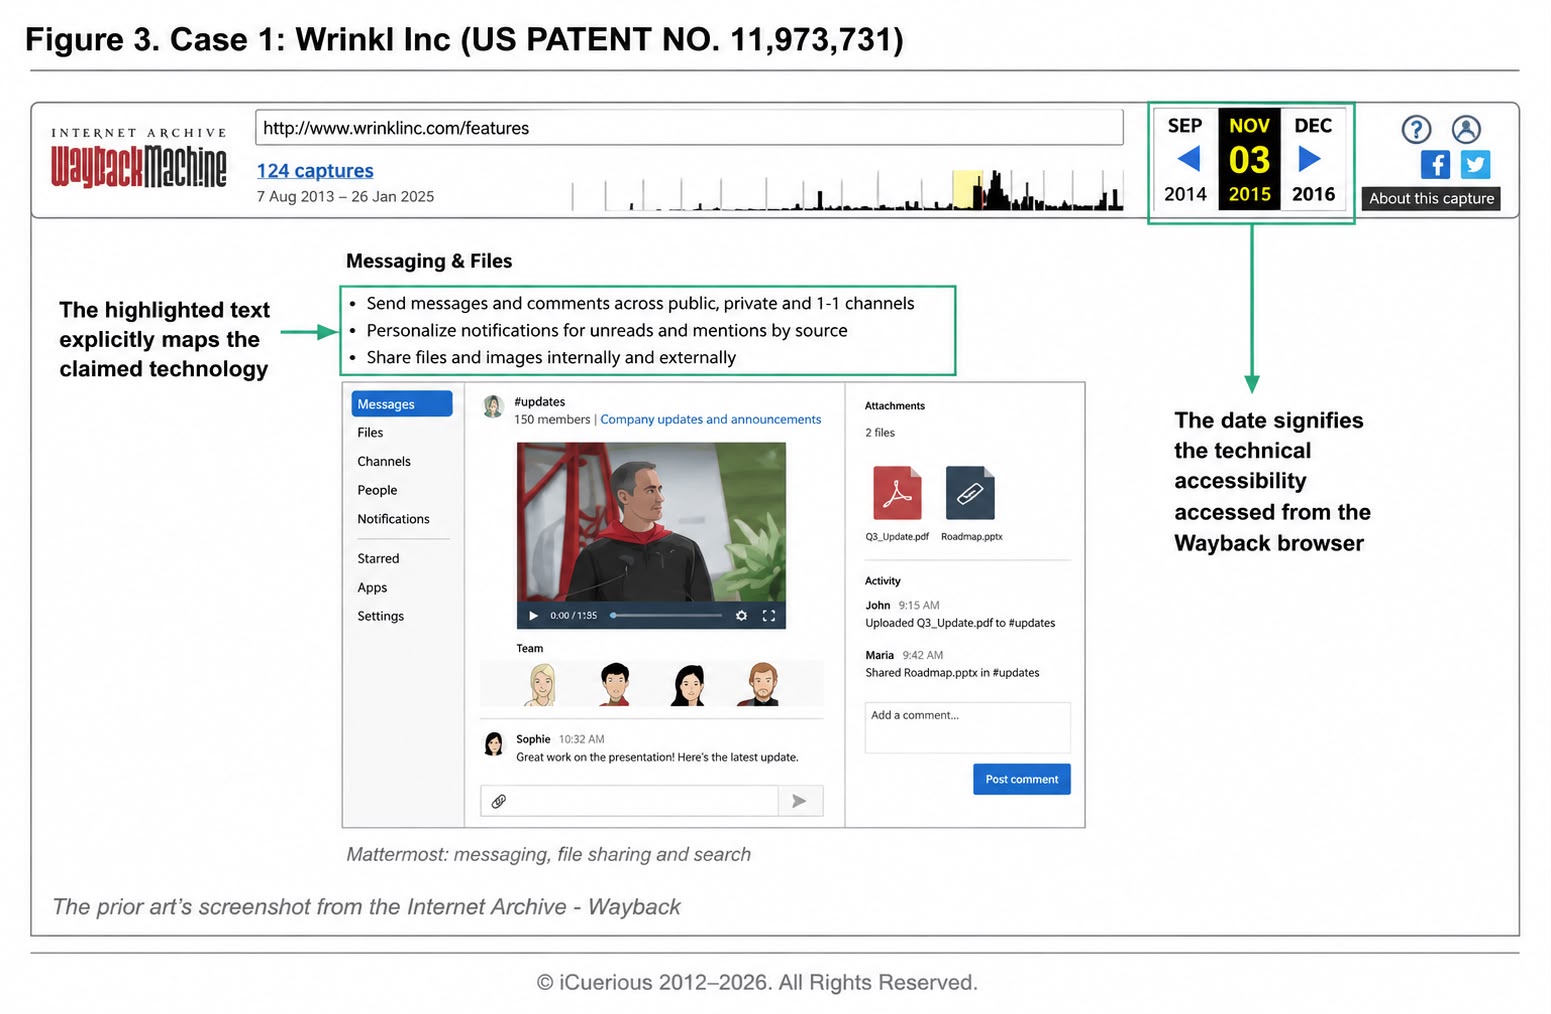Open People in the sidebar

377,491
